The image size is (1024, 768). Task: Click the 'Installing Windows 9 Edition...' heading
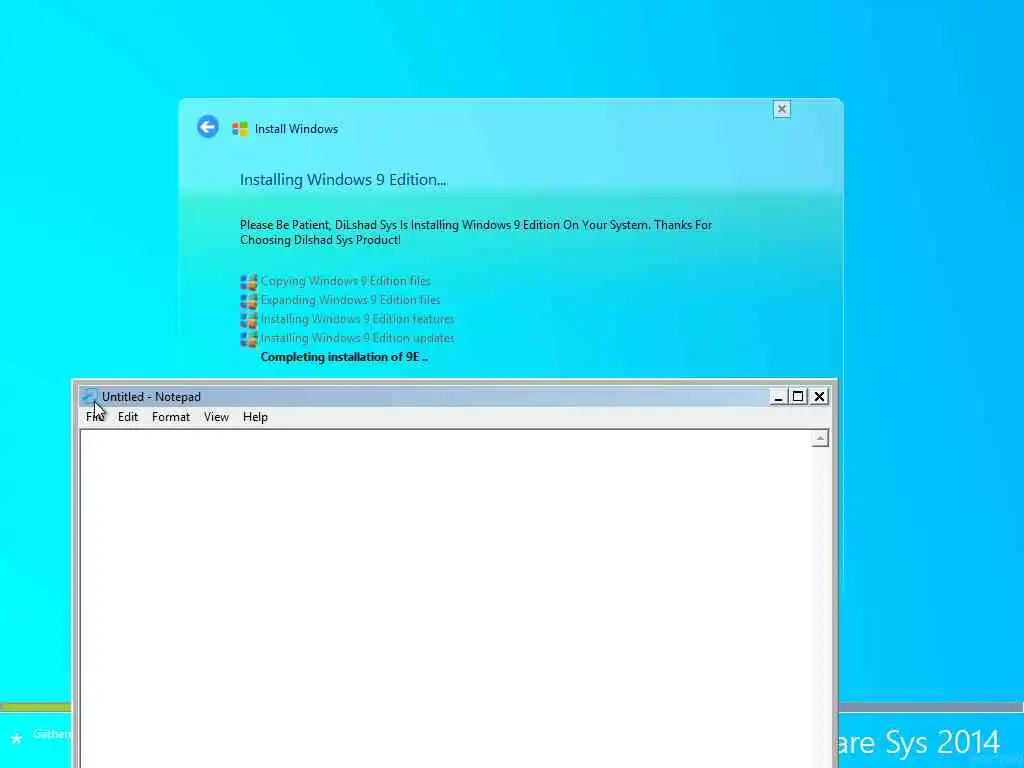pos(343,180)
